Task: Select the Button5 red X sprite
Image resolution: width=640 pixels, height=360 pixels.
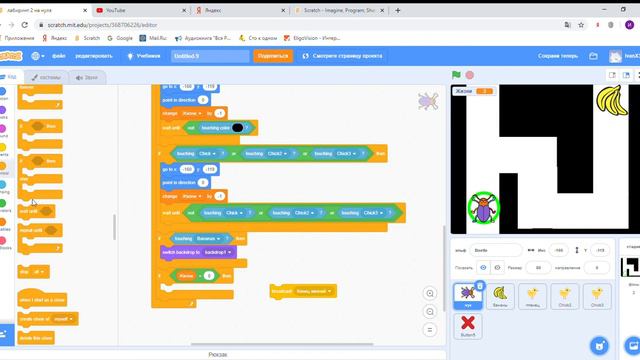Action: 468,326
